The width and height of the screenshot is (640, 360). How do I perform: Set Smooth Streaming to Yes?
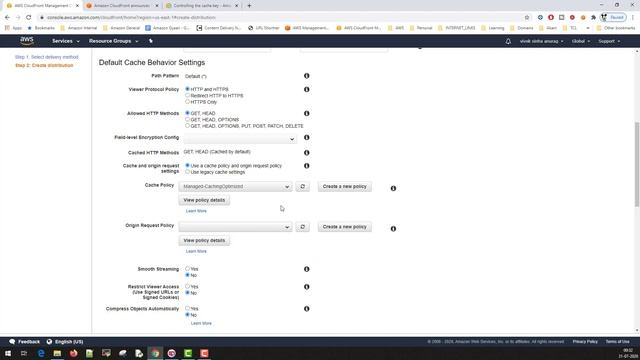click(187, 269)
